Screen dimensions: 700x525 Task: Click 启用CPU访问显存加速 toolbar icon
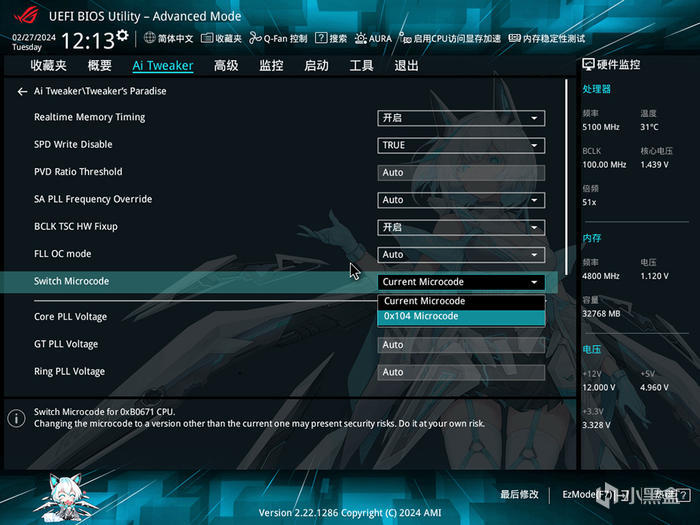(x=405, y=38)
